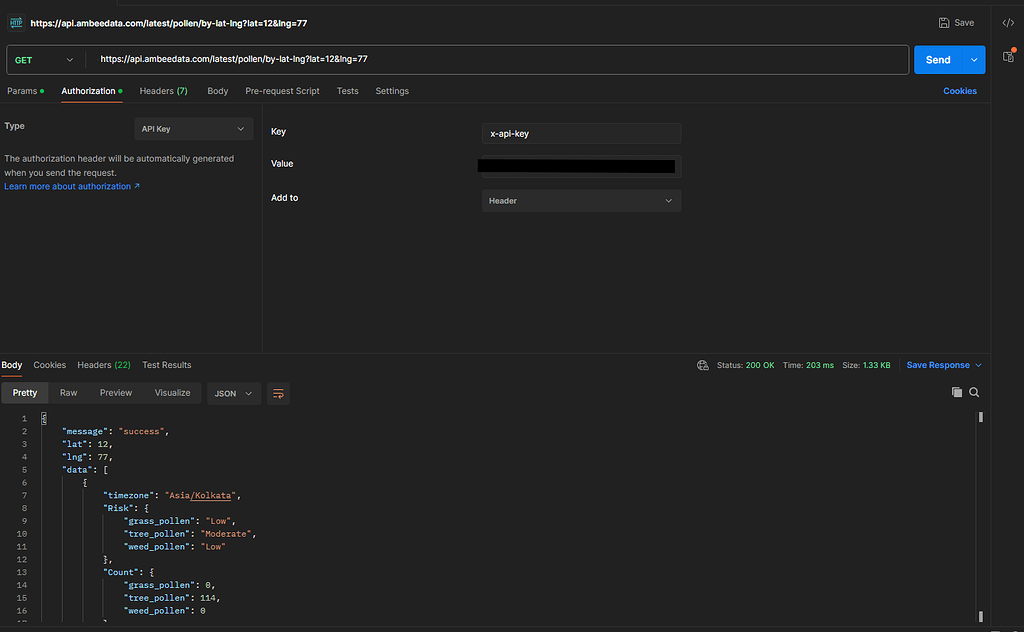Search the response with the magnifier icon
The height and width of the screenshot is (632, 1024).
tap(975, 392)
